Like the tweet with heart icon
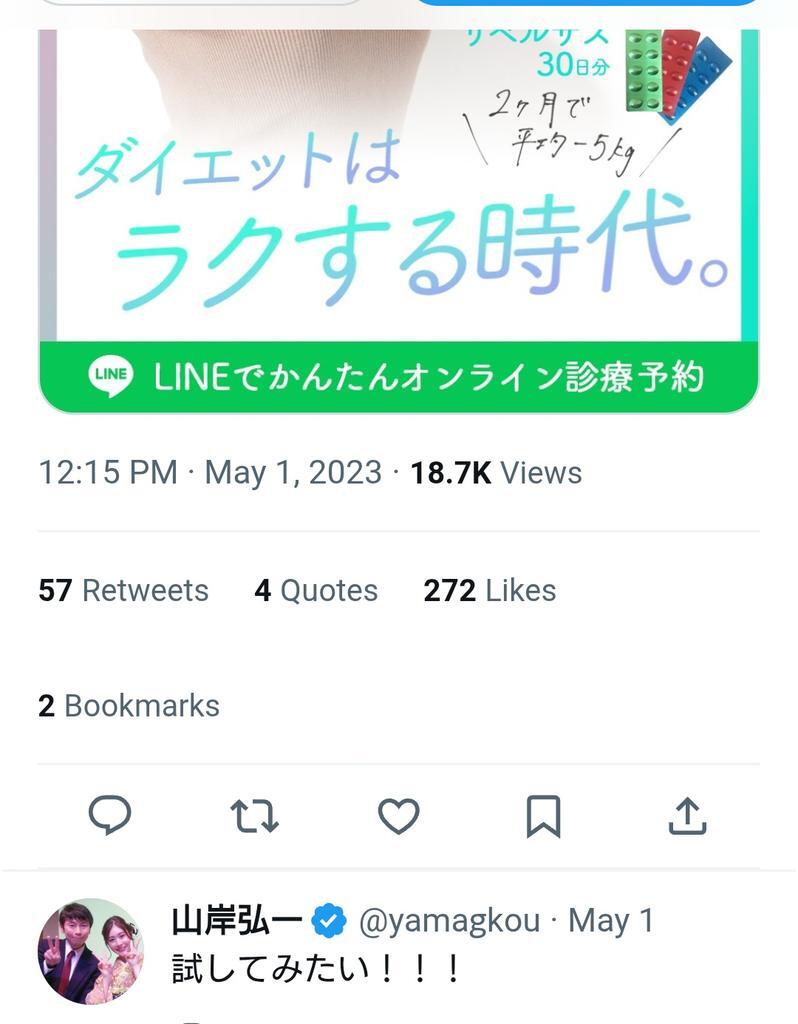The width and height of the screenshot is (798, 1024). (x=399, y=816)
